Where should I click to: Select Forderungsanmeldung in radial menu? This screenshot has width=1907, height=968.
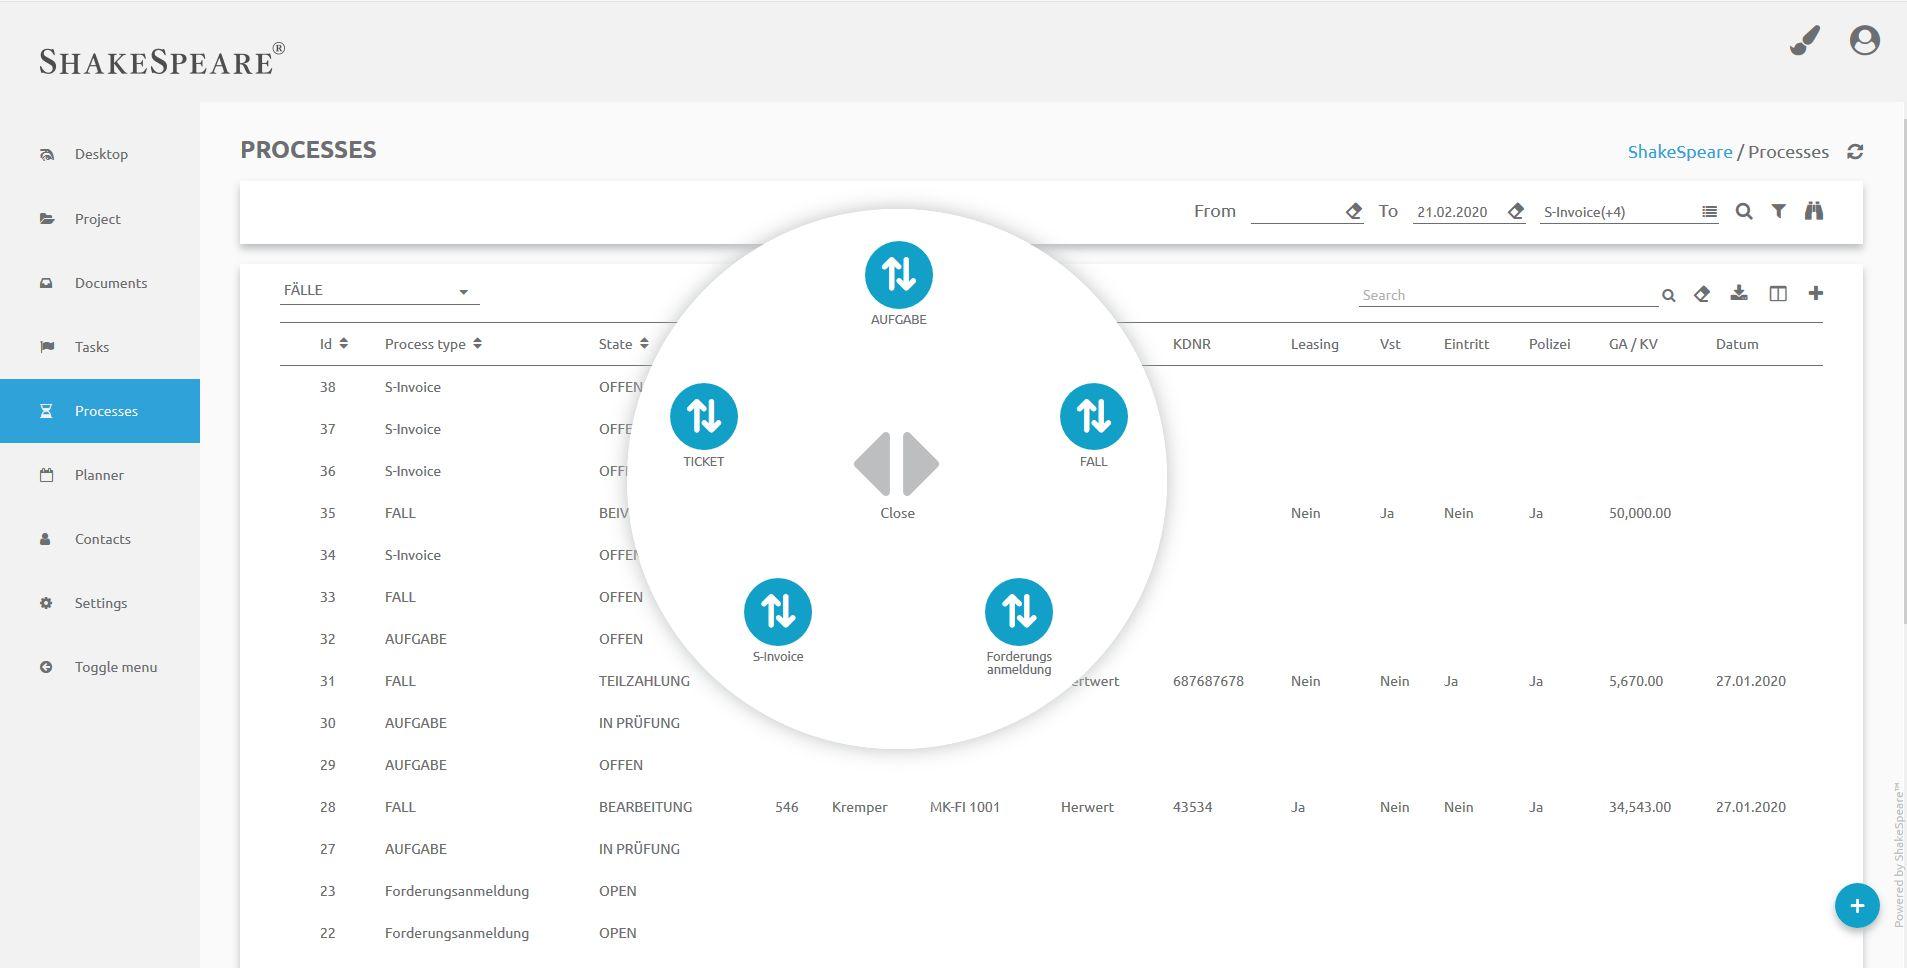(x=1019, y=612)
